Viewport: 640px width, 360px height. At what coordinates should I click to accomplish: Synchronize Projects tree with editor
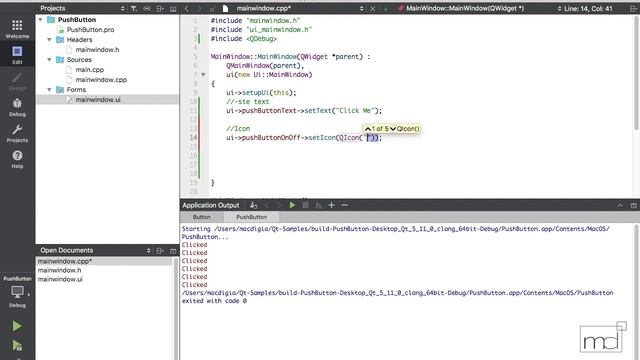147,8
